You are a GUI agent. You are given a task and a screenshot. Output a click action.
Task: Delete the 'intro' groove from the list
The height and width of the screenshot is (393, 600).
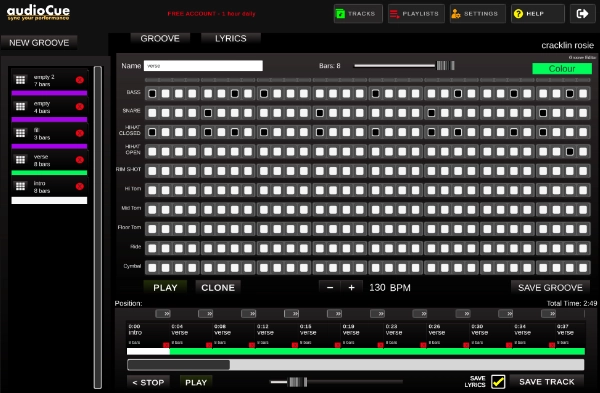click(80, 186)
